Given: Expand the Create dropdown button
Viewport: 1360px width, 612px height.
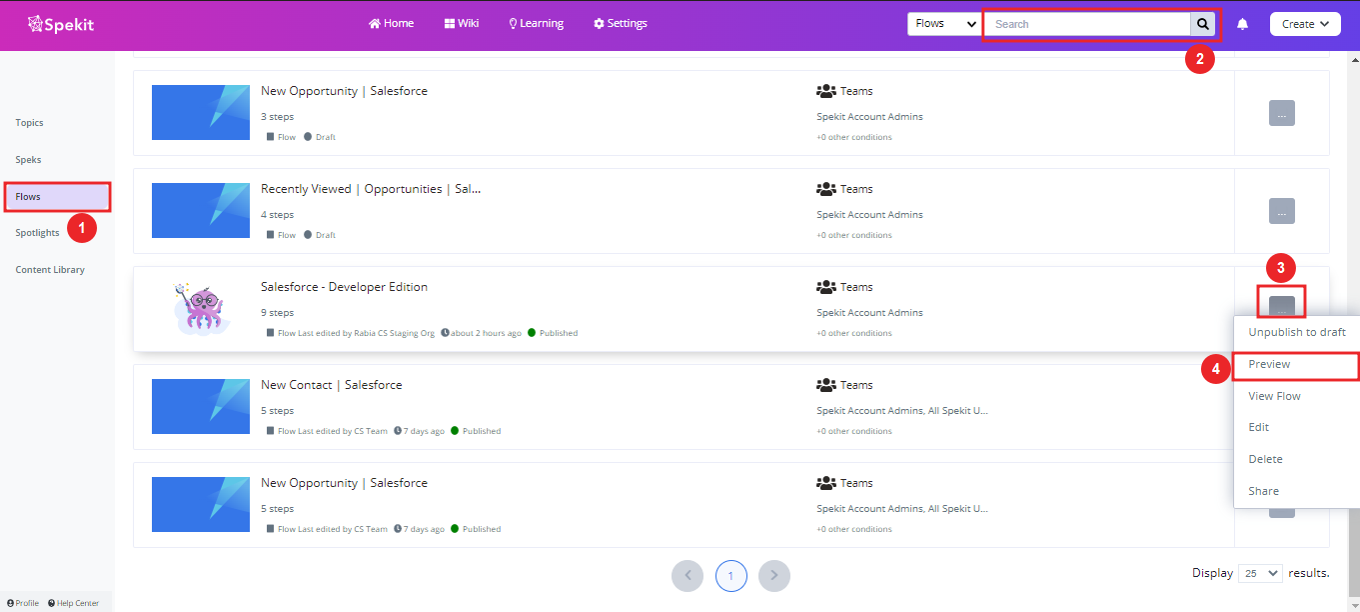Looking at the screenshot, I should click(1305, 23).
